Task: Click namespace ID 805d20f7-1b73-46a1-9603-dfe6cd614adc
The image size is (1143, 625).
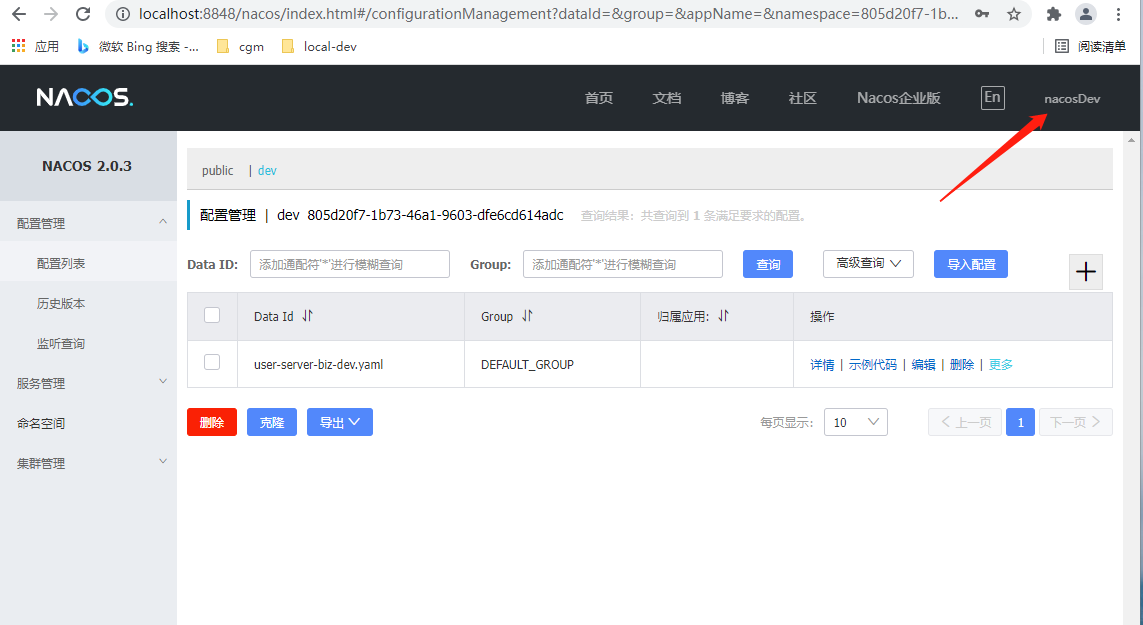Action: [435, 215]
